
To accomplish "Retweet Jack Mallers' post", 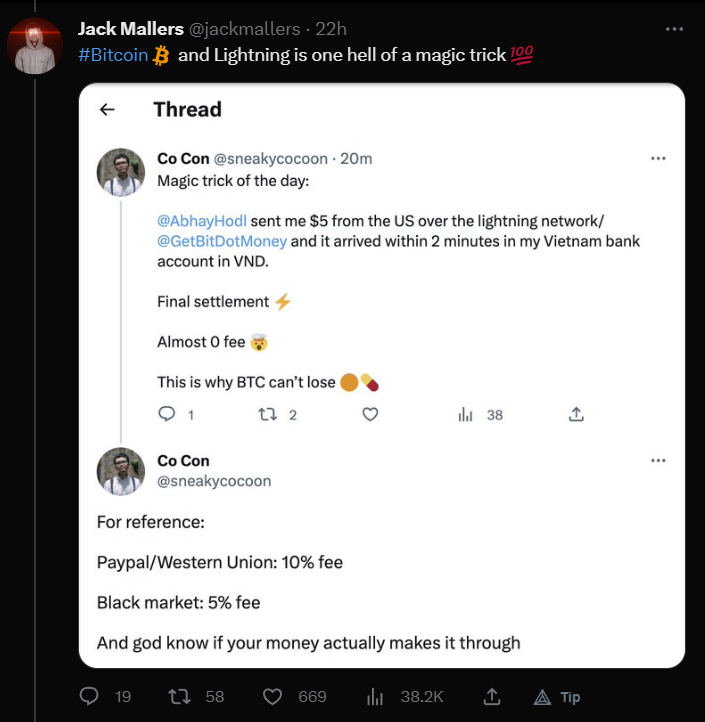I will (x=182, y=696).
